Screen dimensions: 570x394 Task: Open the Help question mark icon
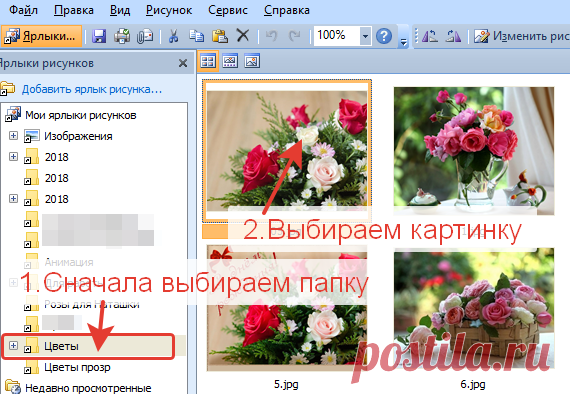click(x=384, y=36)
